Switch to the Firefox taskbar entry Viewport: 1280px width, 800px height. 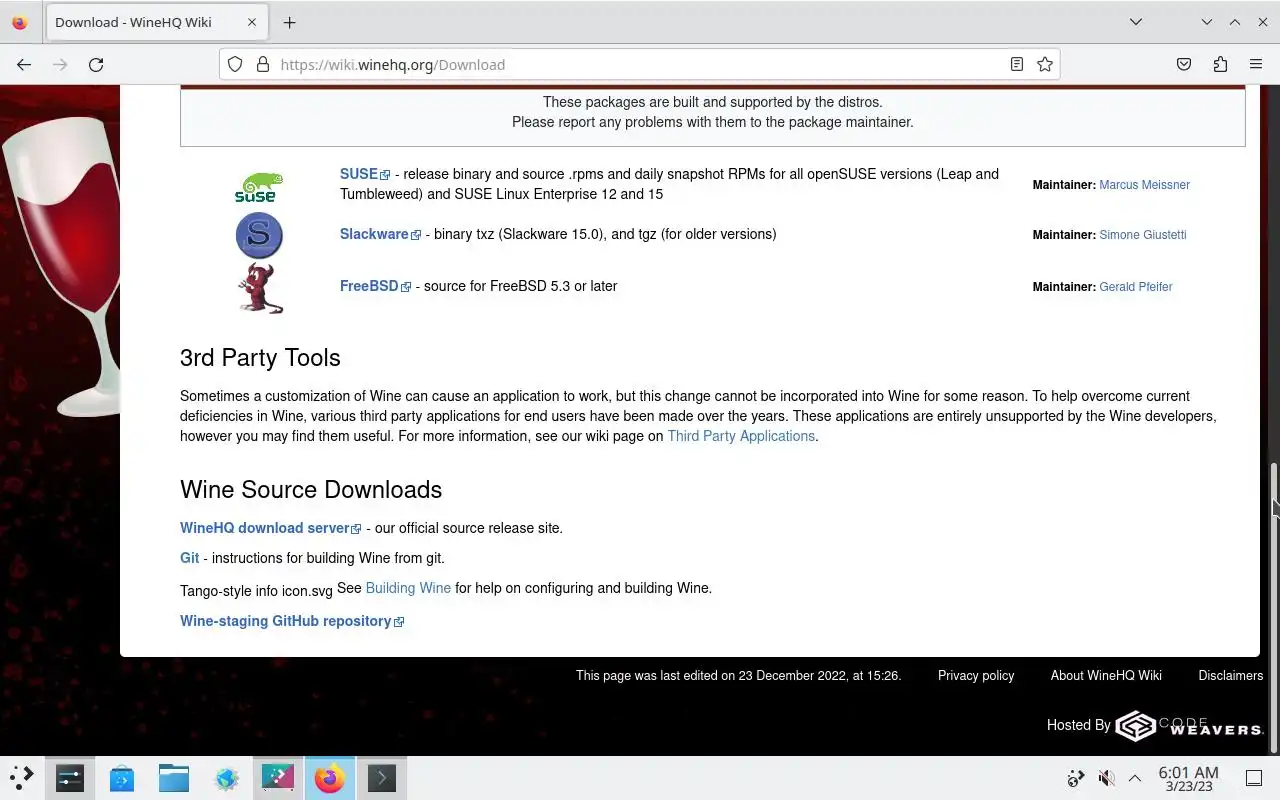pos(330,778)
